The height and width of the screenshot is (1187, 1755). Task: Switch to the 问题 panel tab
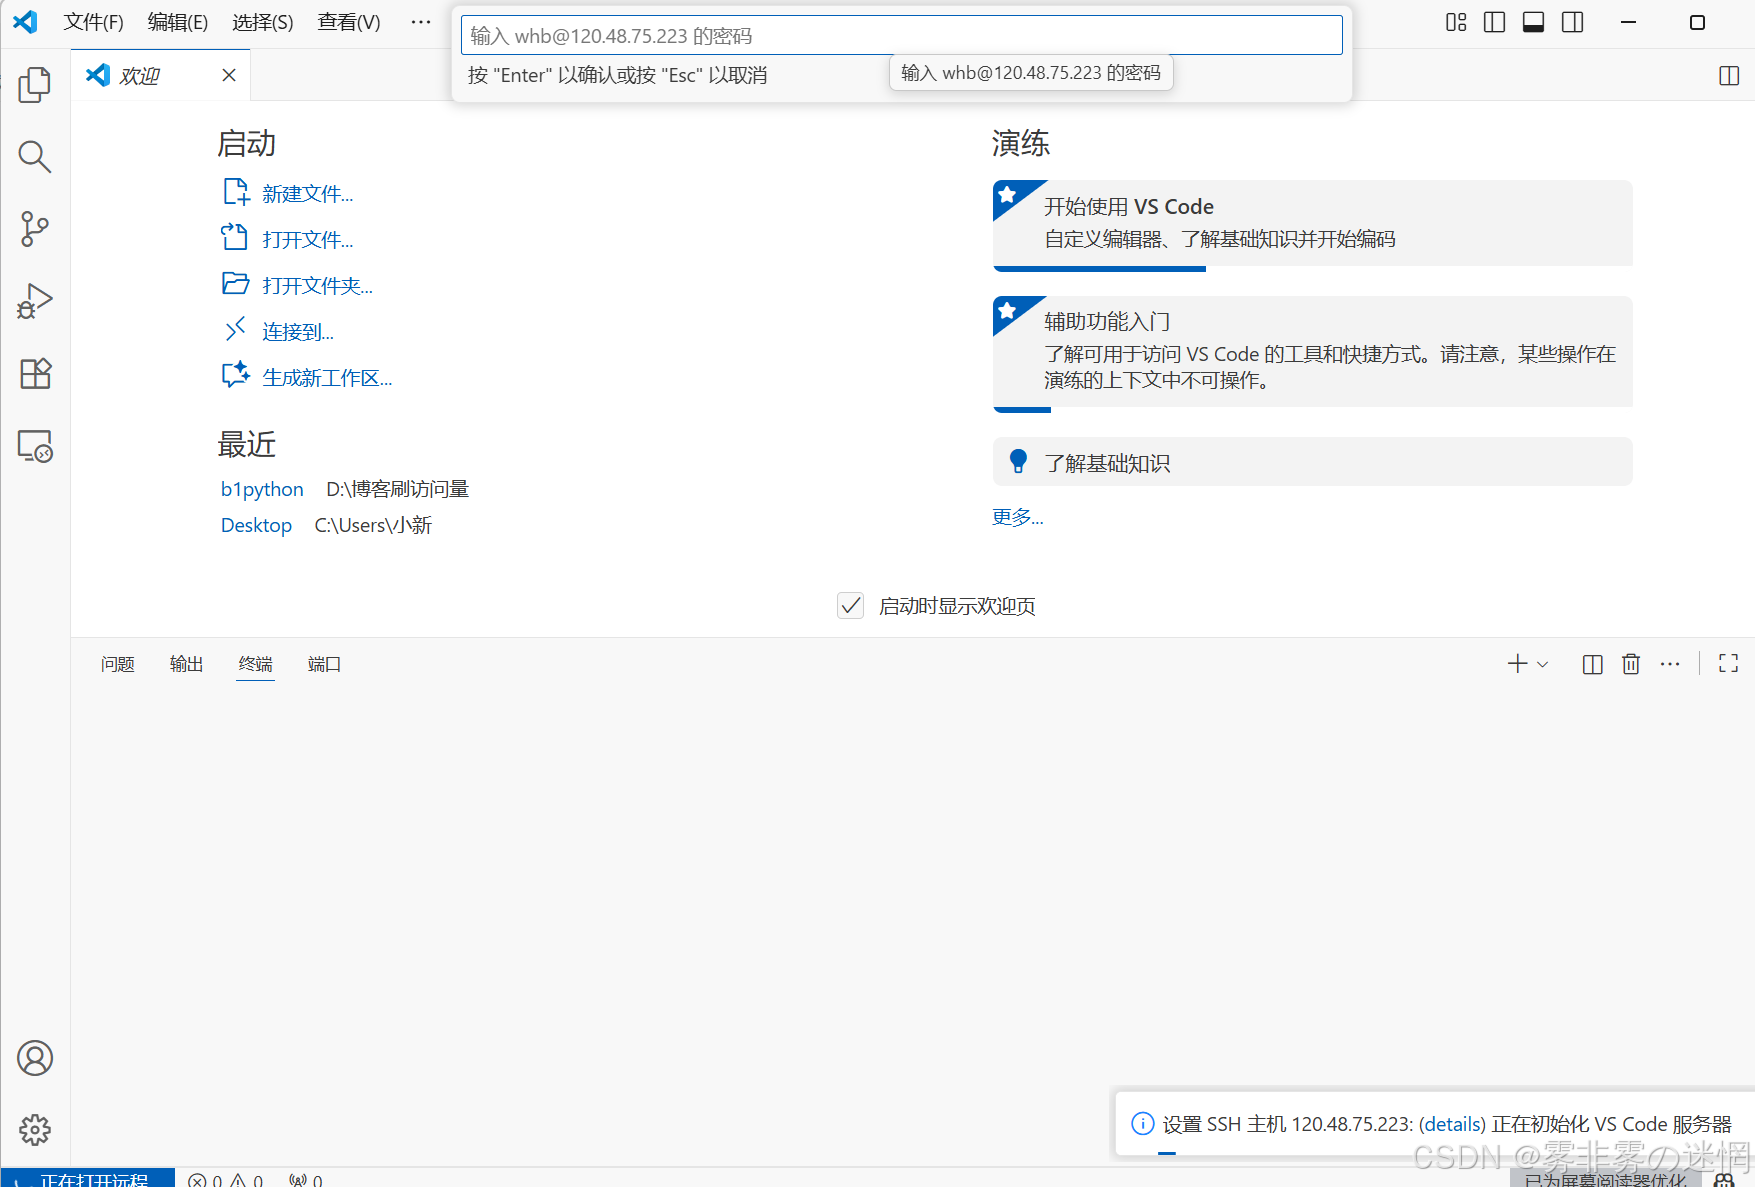point(117,664)
